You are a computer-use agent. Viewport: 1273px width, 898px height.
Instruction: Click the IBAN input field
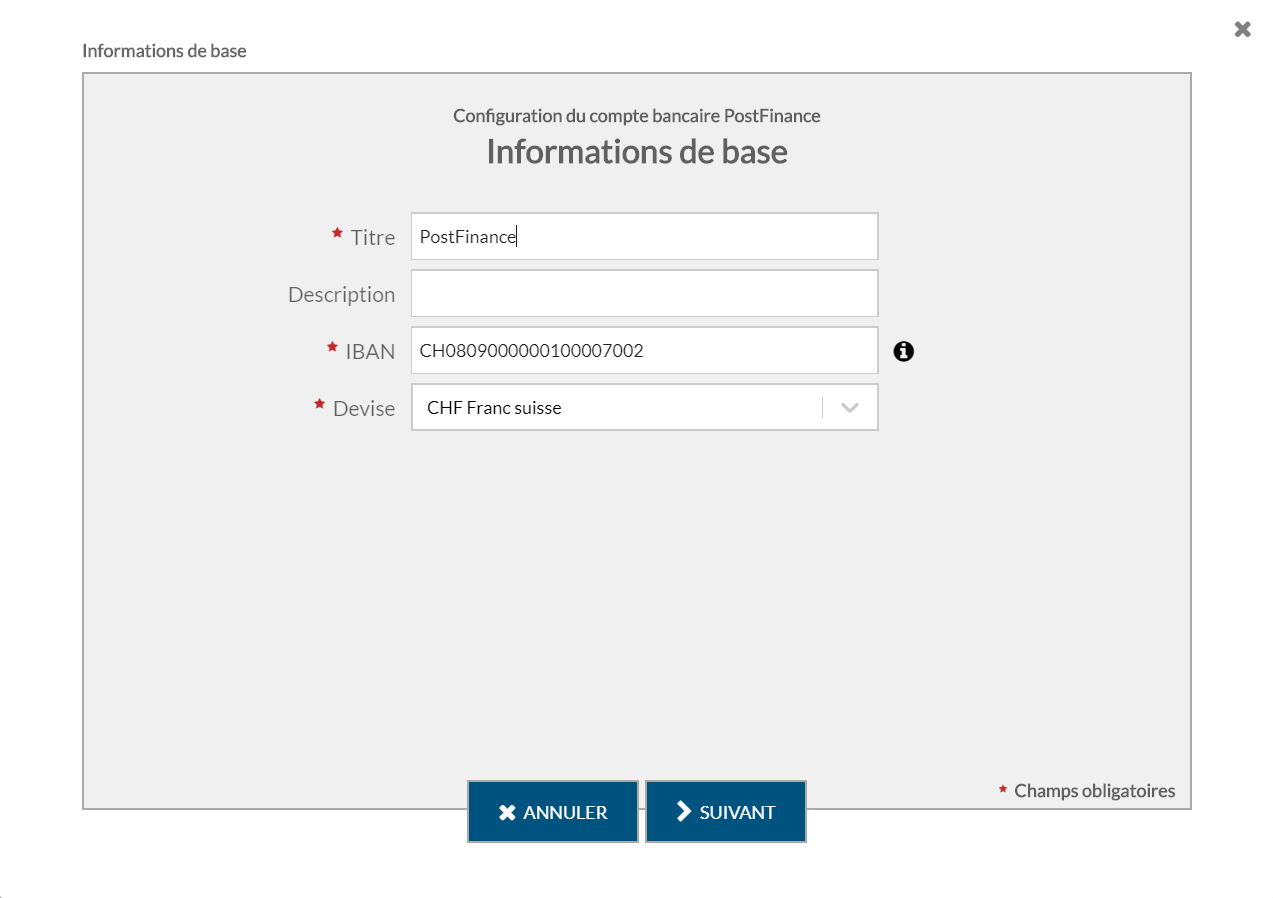tap(644, 350)
